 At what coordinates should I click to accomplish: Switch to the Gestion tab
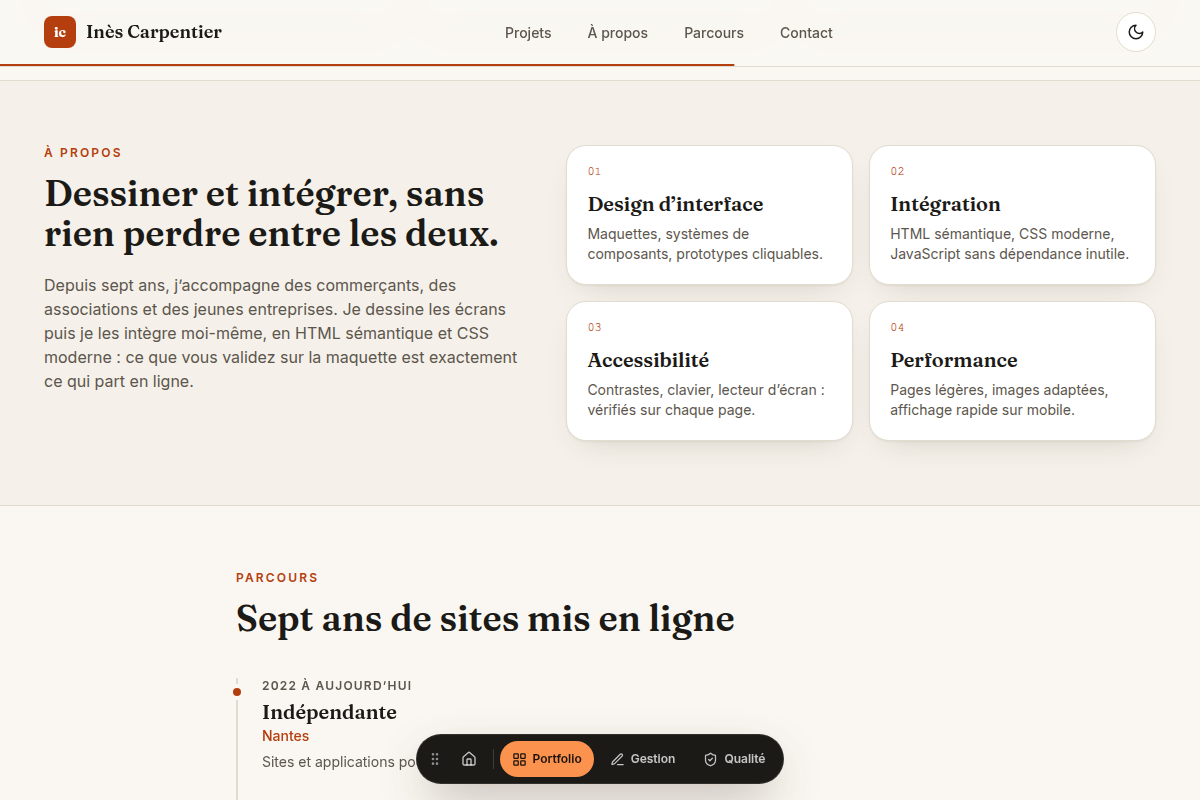tap(643, 759)
